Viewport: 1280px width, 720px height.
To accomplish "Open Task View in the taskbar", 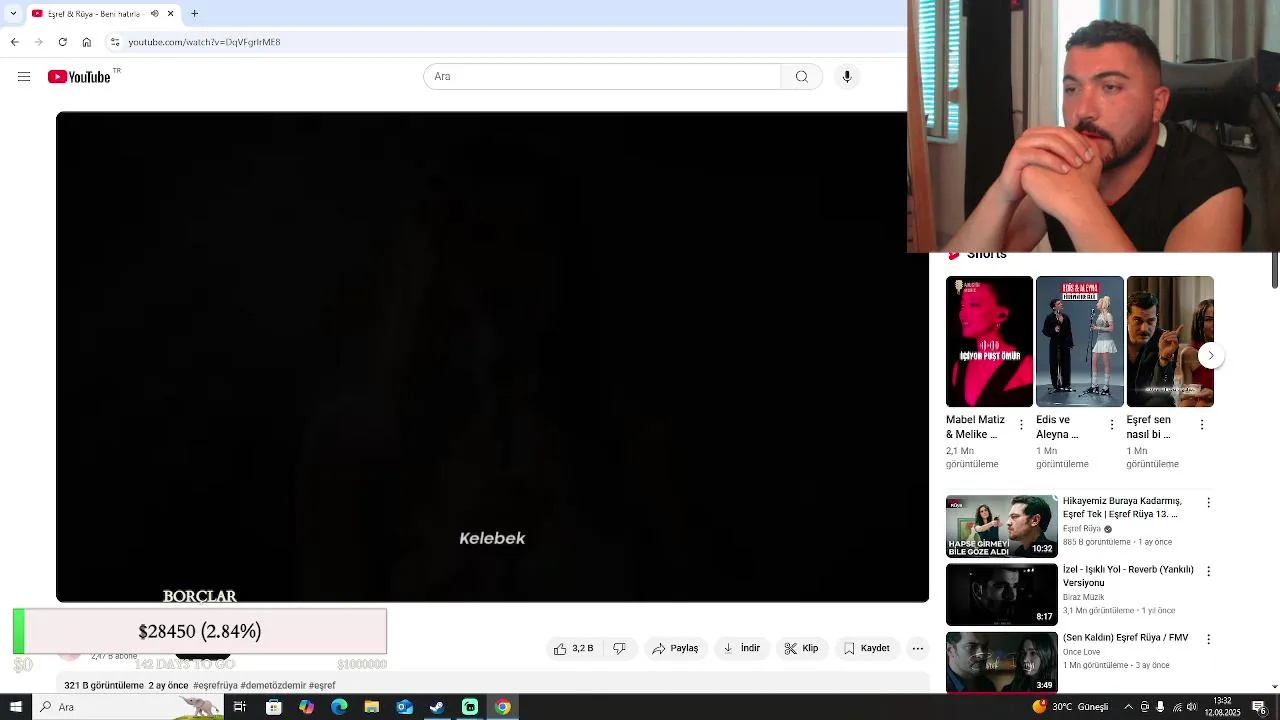I will 240,707.
